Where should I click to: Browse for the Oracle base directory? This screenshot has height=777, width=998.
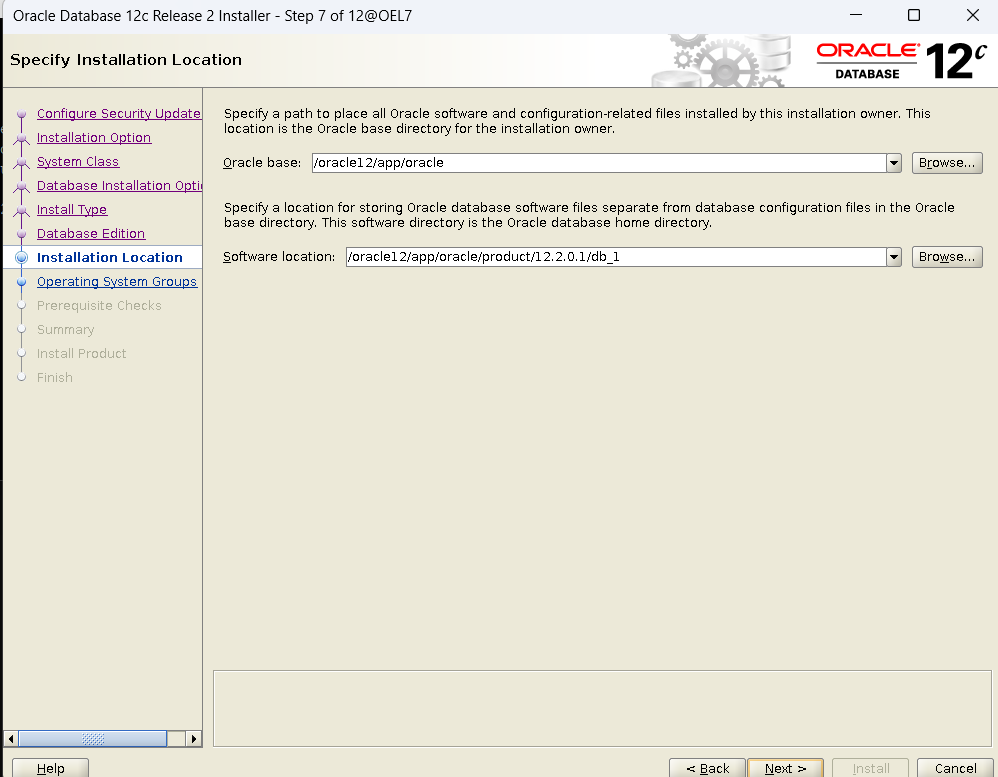coord(947,163)
